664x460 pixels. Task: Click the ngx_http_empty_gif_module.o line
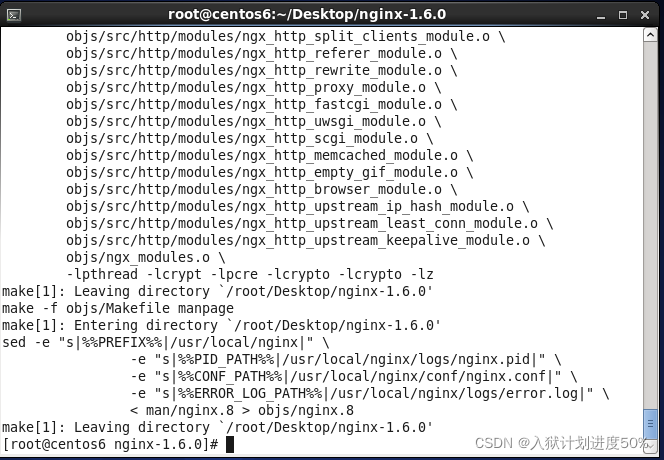click(x=269, y=172)
